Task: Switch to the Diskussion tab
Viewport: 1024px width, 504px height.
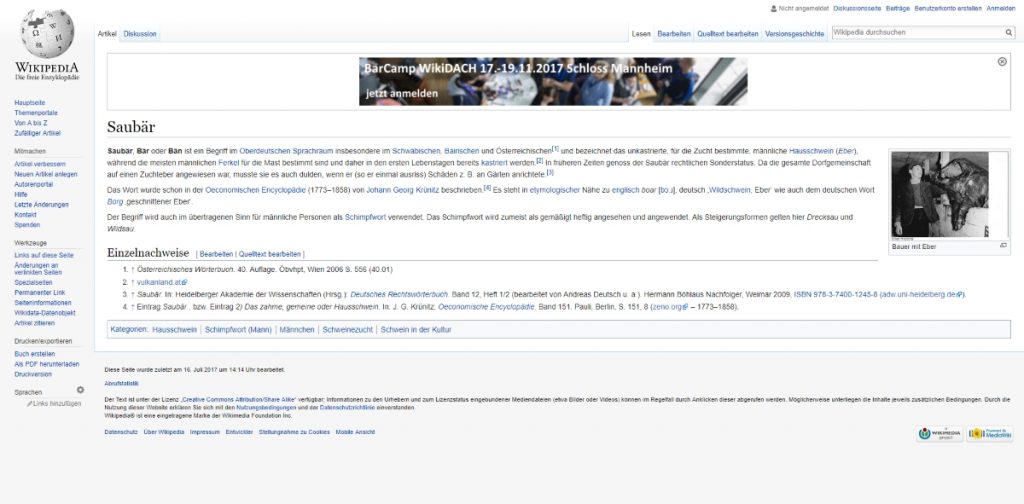Action: point(140,34)
